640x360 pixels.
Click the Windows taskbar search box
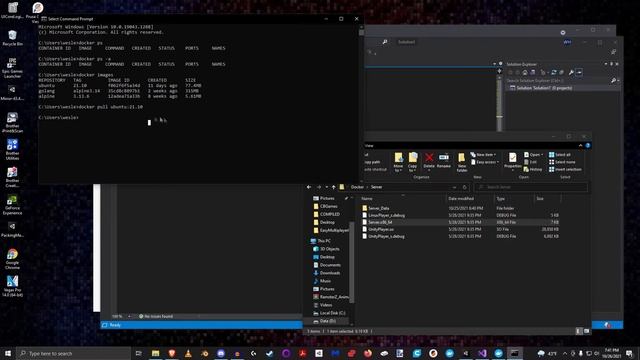(x=73, y=353)
